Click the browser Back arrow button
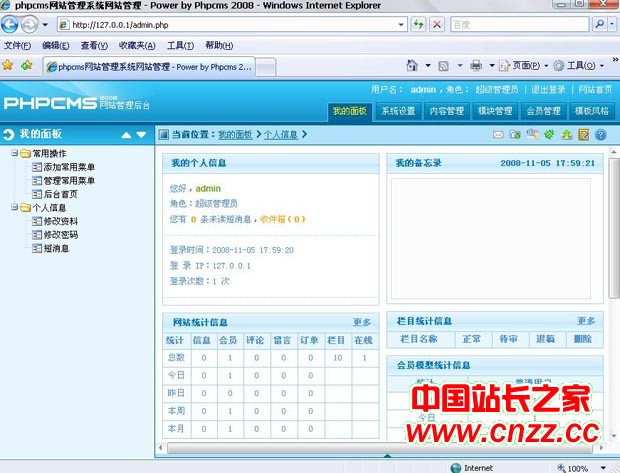This screenshot has width=620, height=473. (9, 25)
